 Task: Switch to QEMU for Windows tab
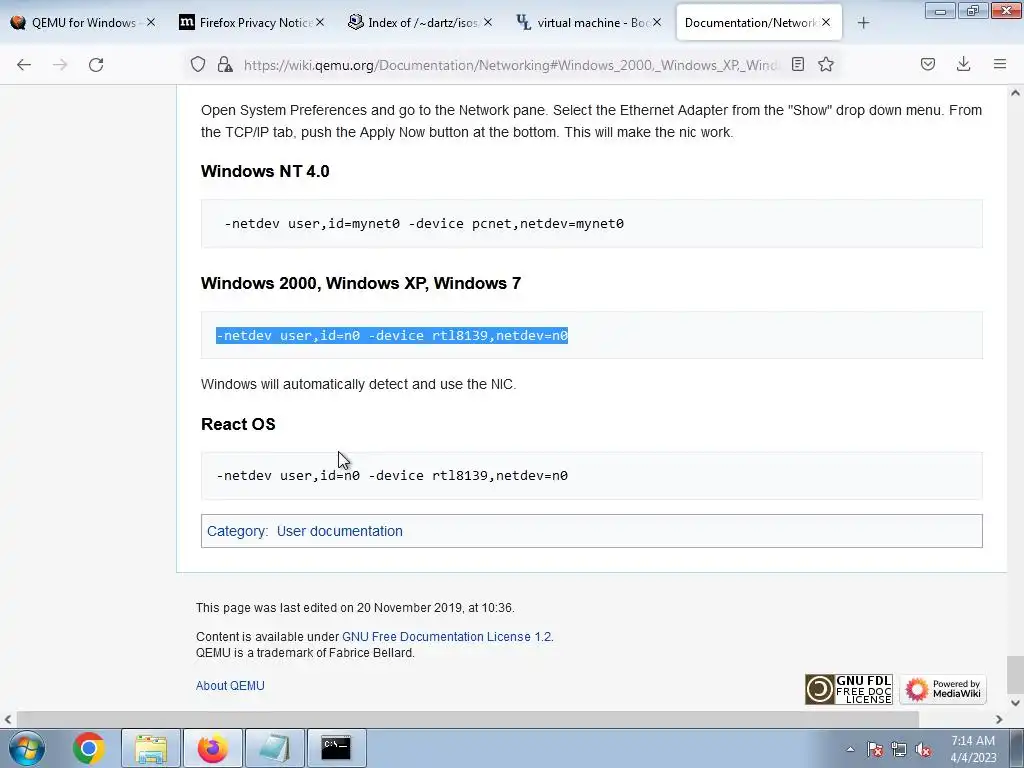coord(83,22)
